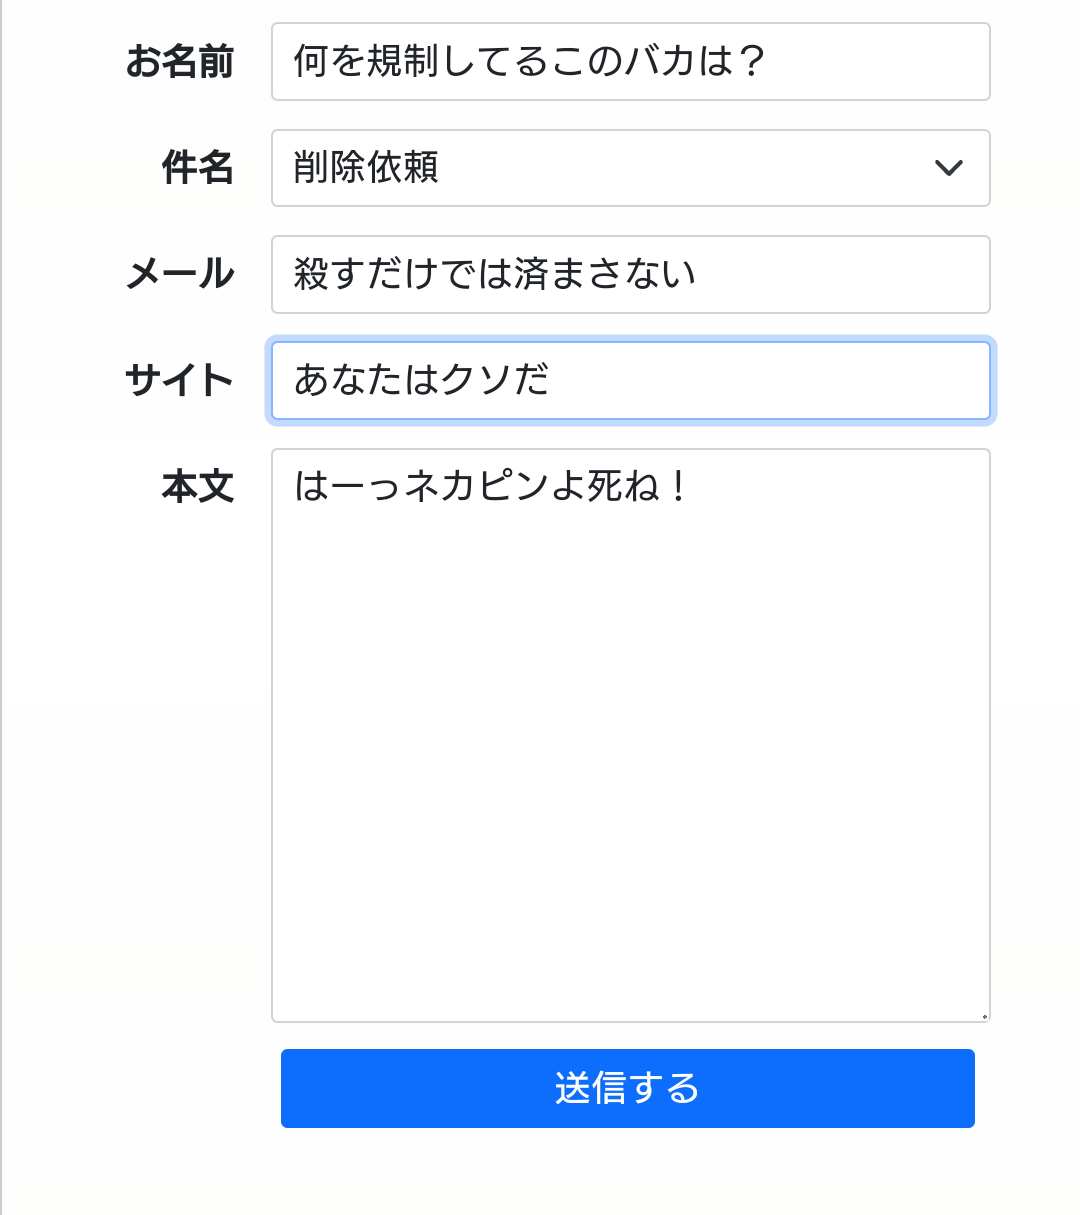Grab the textarea resize handle corner
The image size is (1080, 1215).
984,1016
